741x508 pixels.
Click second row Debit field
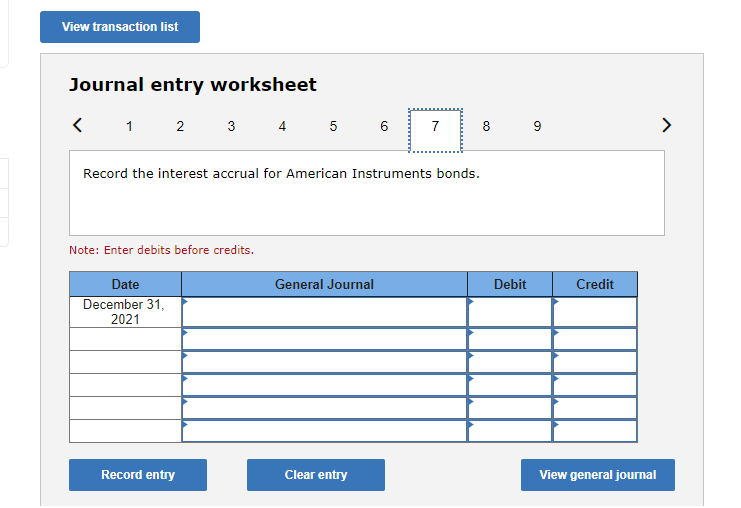pyautogui.click(x=510, y=339)
